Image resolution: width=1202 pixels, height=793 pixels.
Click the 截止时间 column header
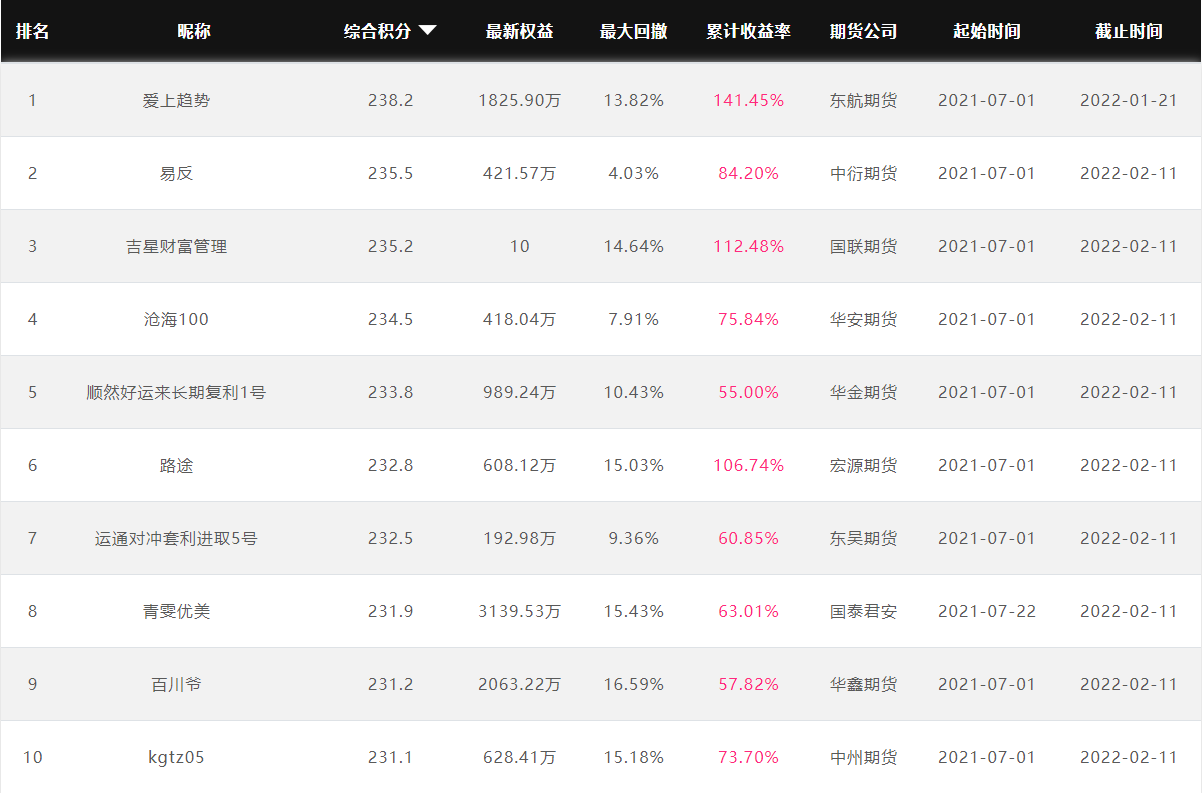(x=1128, y=31)
